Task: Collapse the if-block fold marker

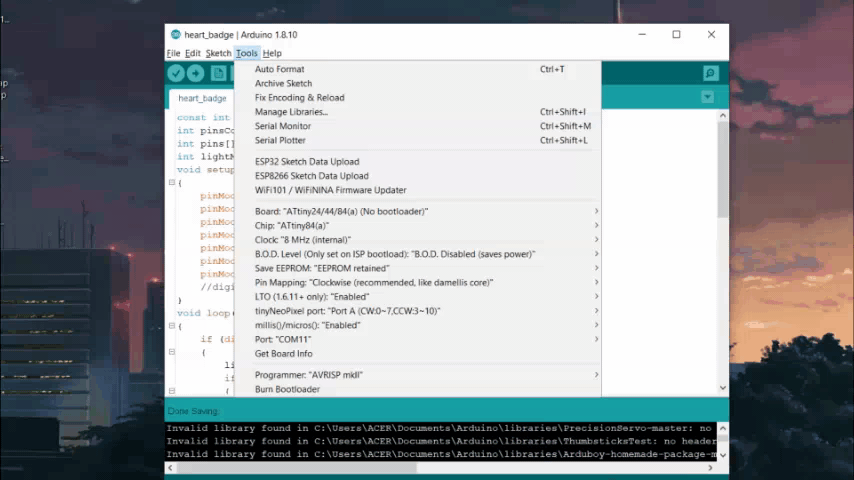Action: tap(172, 352)
